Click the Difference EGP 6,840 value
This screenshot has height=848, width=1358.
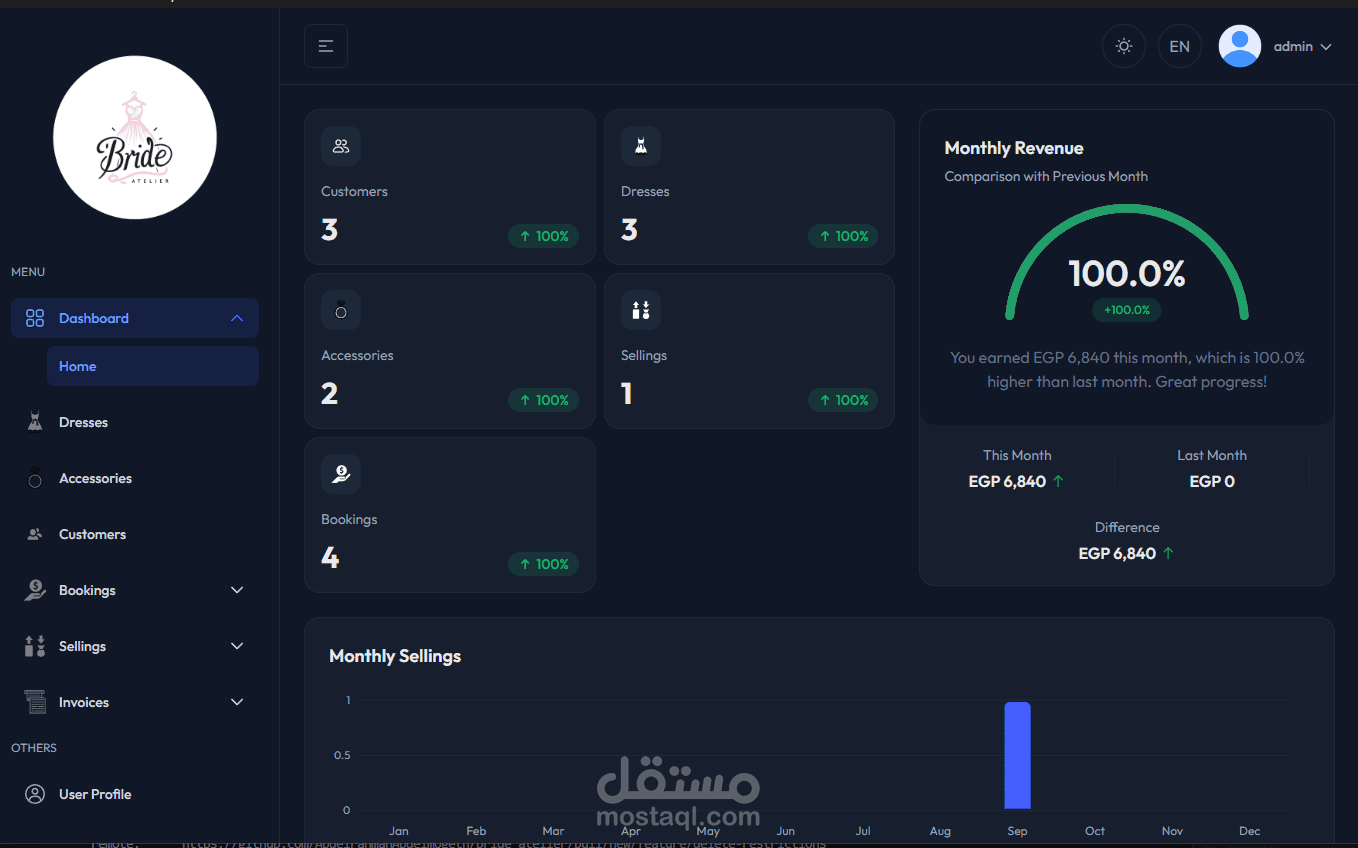pos(1117,553)
